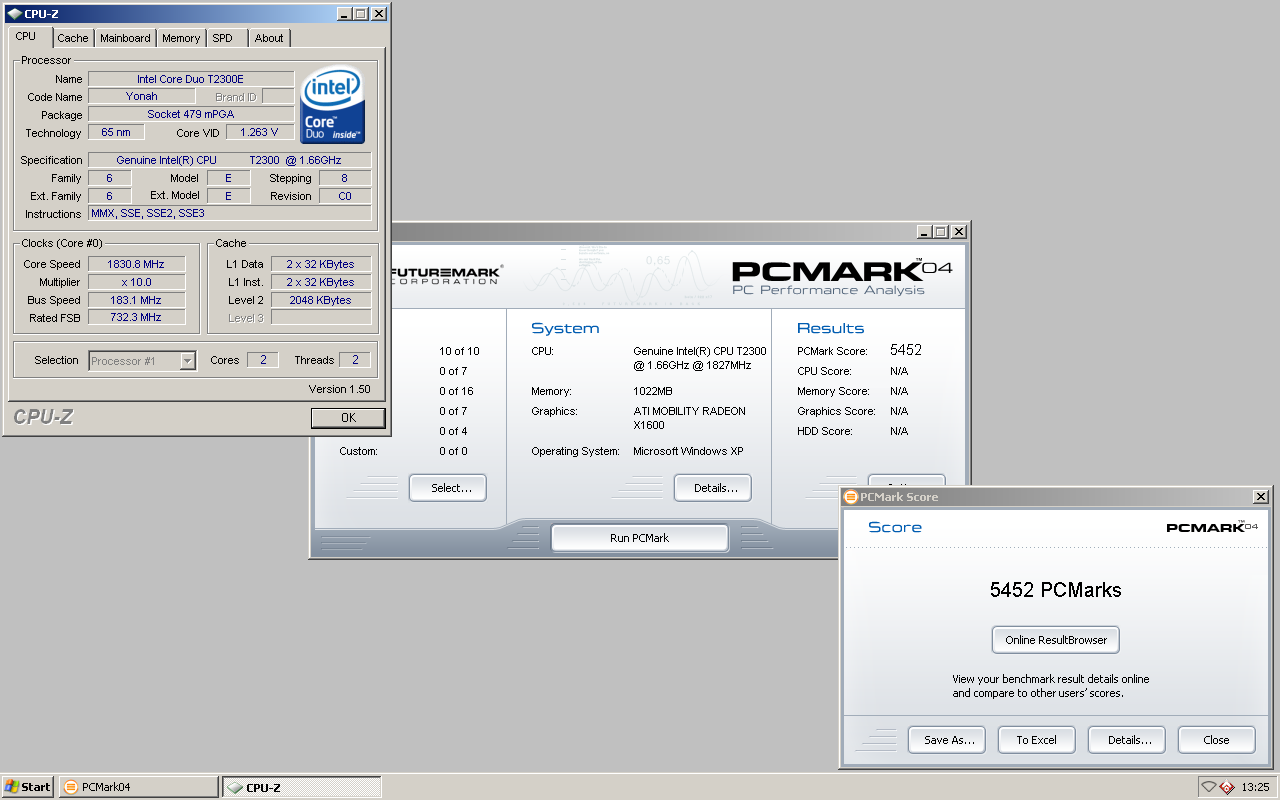1280x800 pixels.
Task: Click the Level 2 cache value 2048 KBytes
Action: tap(320, 300)
